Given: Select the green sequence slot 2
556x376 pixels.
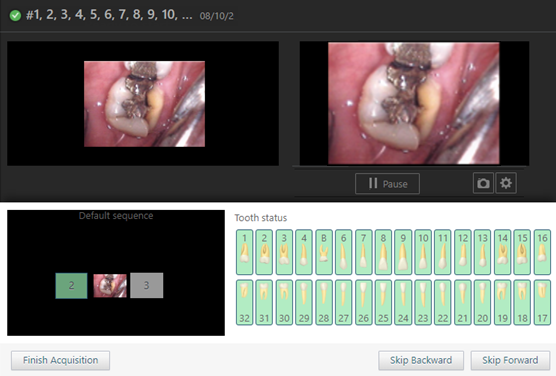Looking at the screenshot, I should [x=71, y=286].
